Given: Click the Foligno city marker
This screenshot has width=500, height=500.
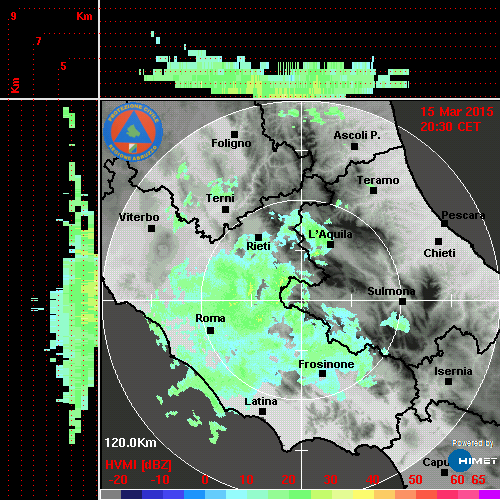Looking at the screenshot, I should tap(234, 134).
